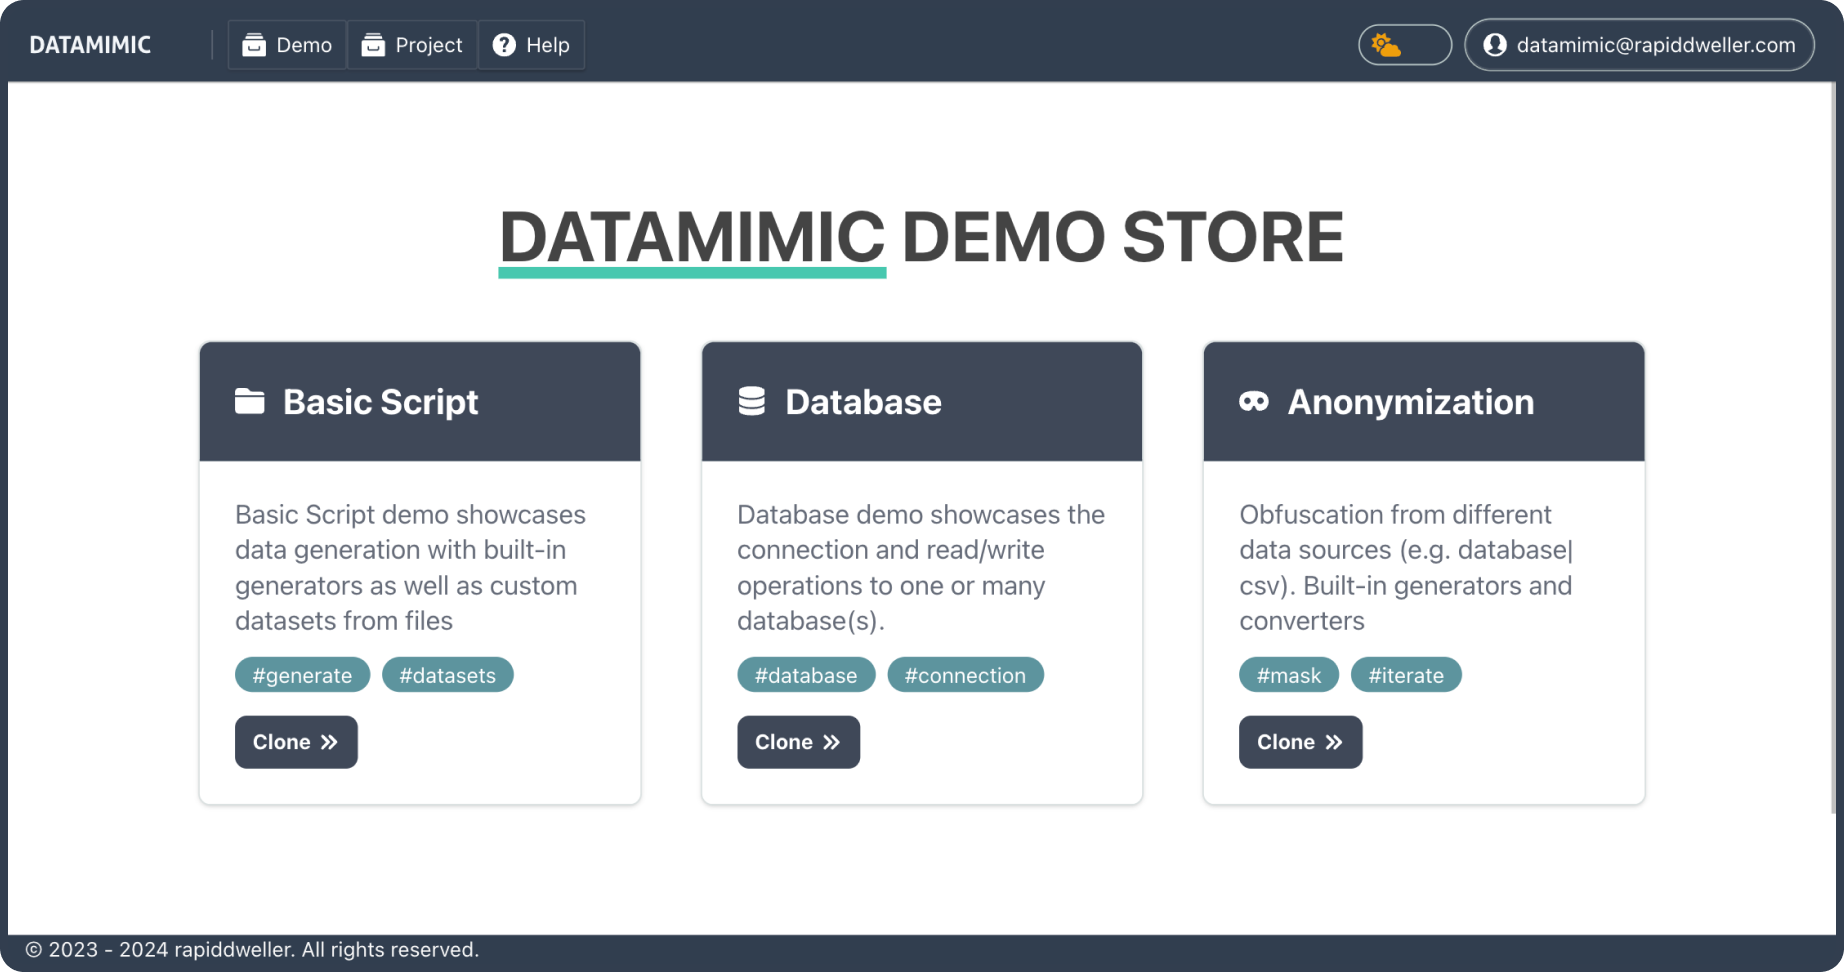Click the question mark icon next to Help
The height and width of the screenshot is (972, 1844).
(x=503, y=44)
